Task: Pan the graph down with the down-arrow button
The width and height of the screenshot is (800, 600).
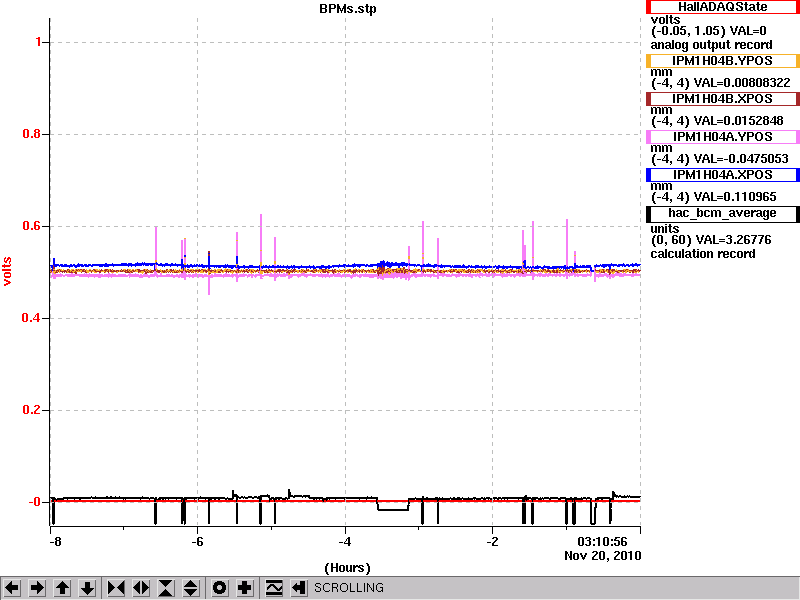Action: pyautogui.click(x=88, y=588)
